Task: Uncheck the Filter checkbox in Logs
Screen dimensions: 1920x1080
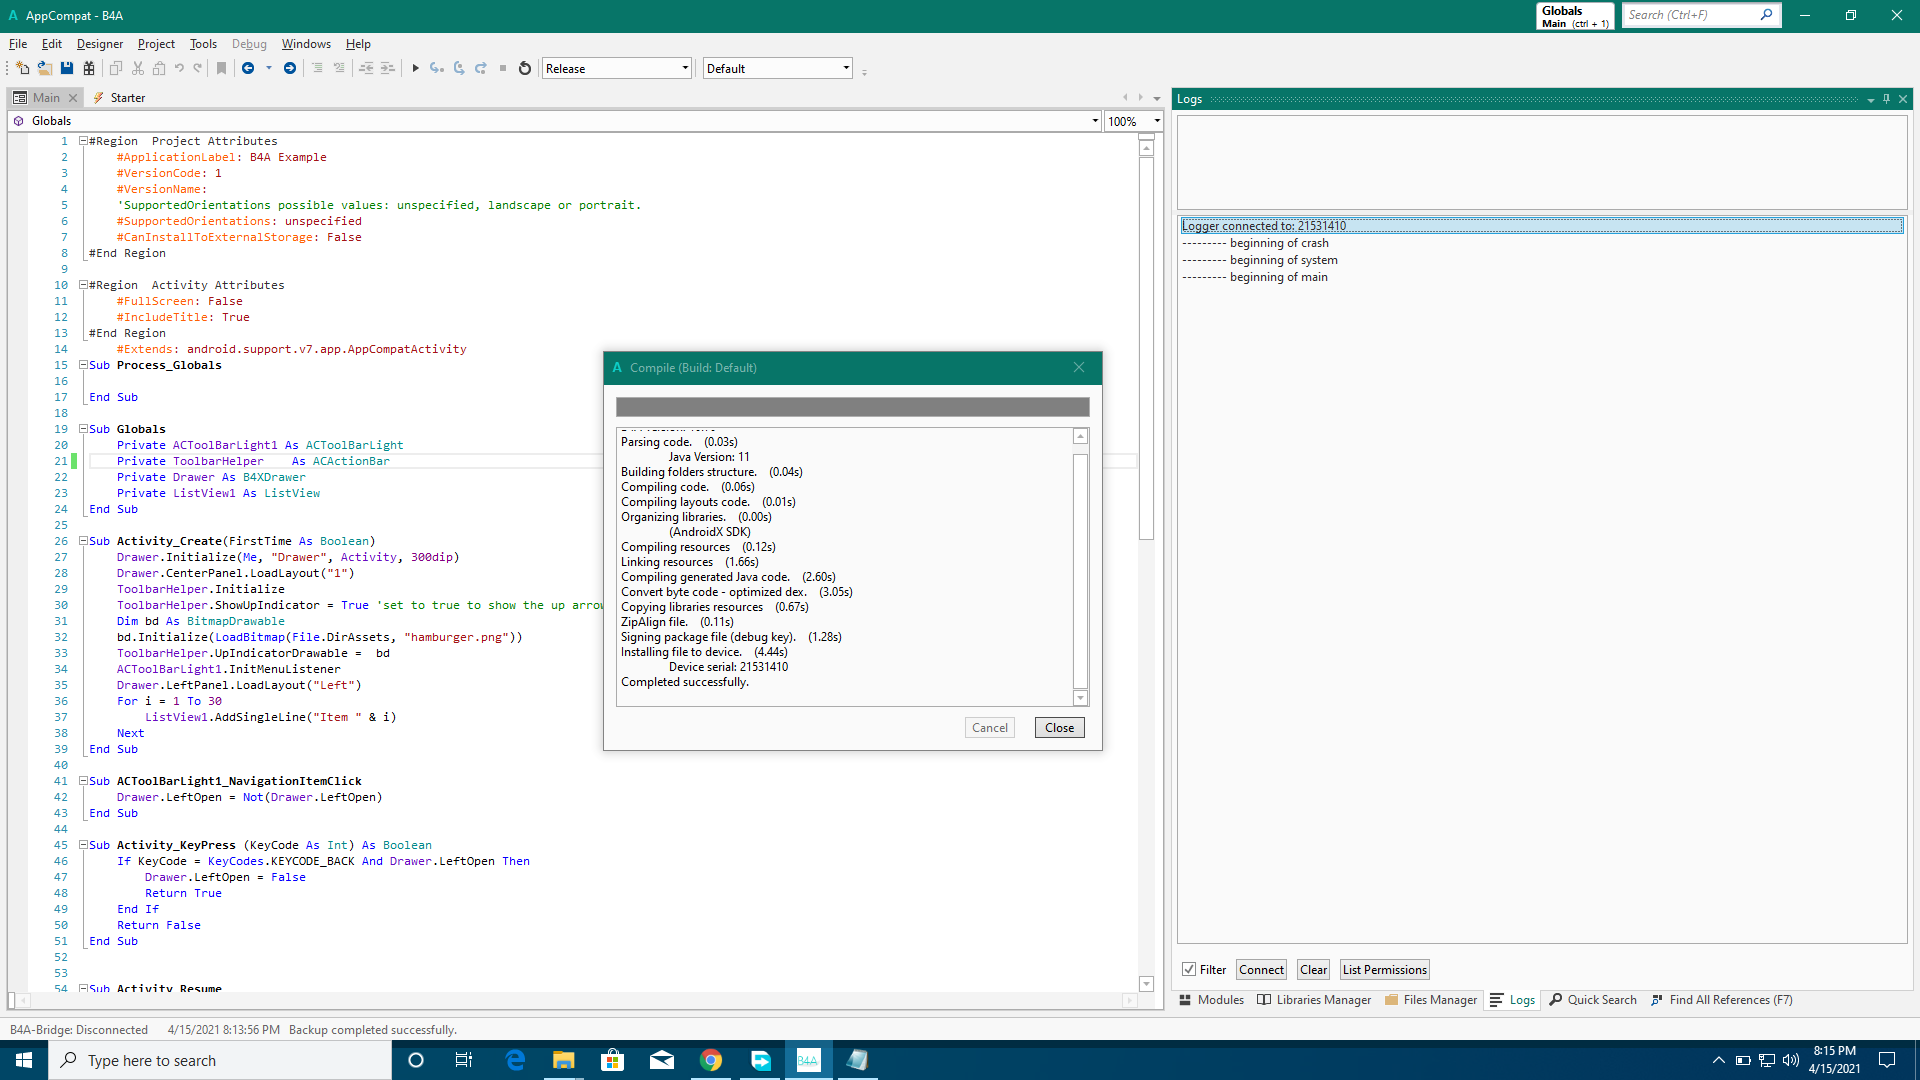Action: 1189,970
